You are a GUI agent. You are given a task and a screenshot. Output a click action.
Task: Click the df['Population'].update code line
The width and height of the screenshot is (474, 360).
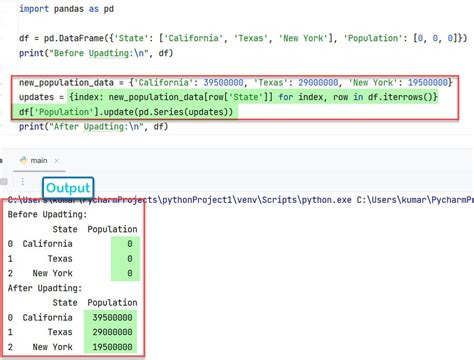coord(126,112)
